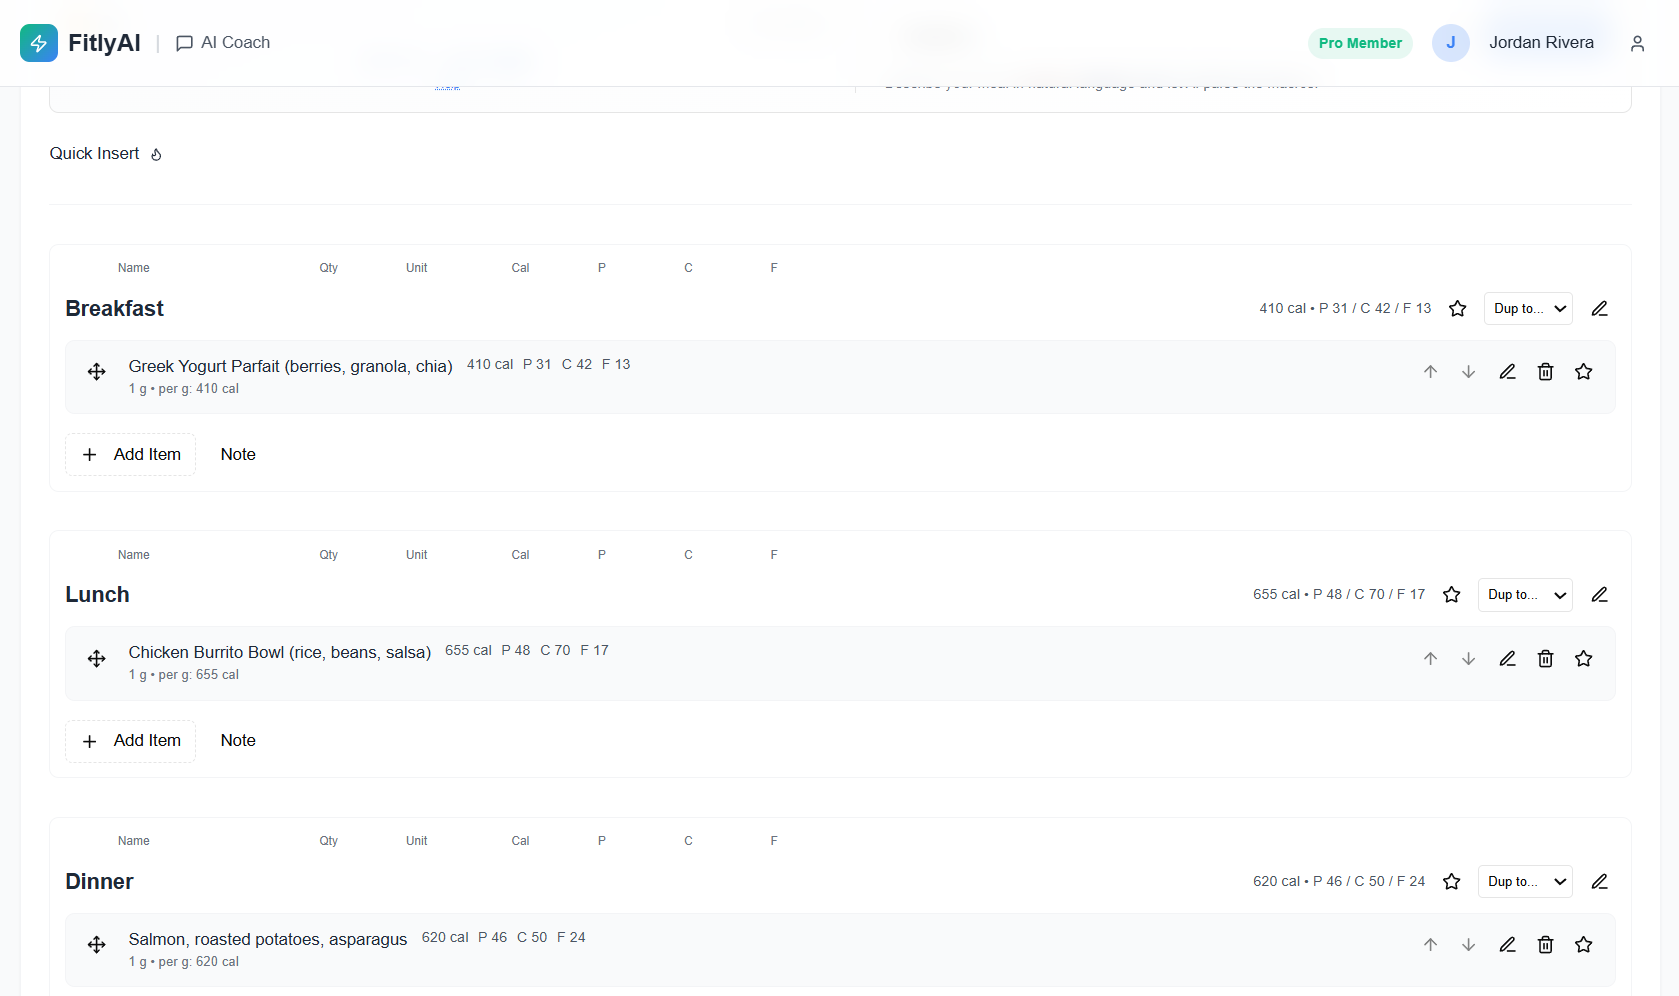Viewport: 1679px width, 996px height.
Task: Delete the Chicken Burrito Bowl item
Action: click(x=1545, y=658)
